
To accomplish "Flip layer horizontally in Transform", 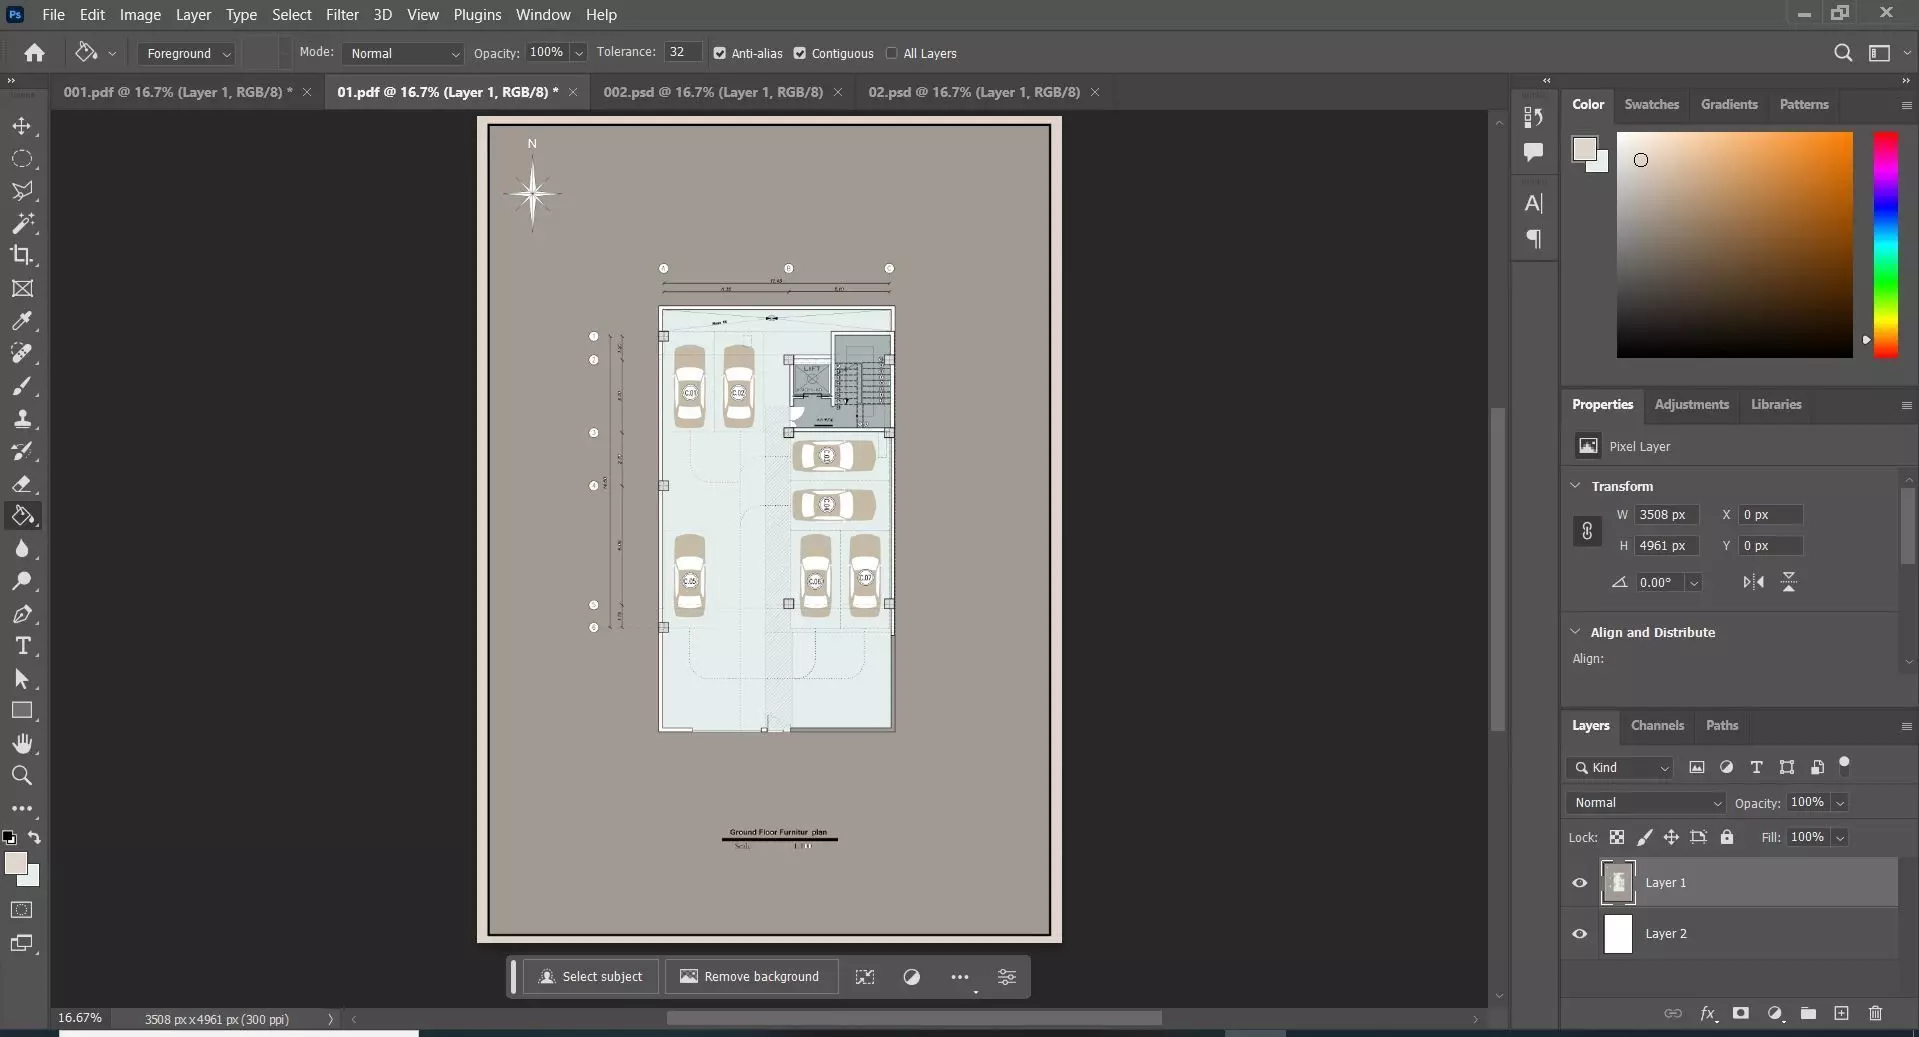I will coord(1753,582).
